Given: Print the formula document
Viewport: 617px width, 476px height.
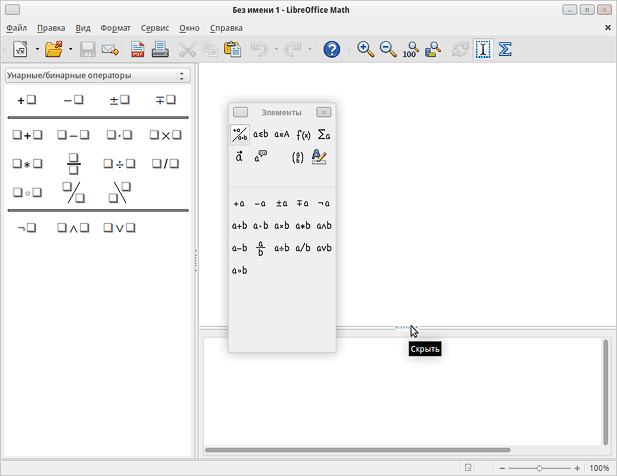Looking at the screenshot, I should [x=160, y=50].
